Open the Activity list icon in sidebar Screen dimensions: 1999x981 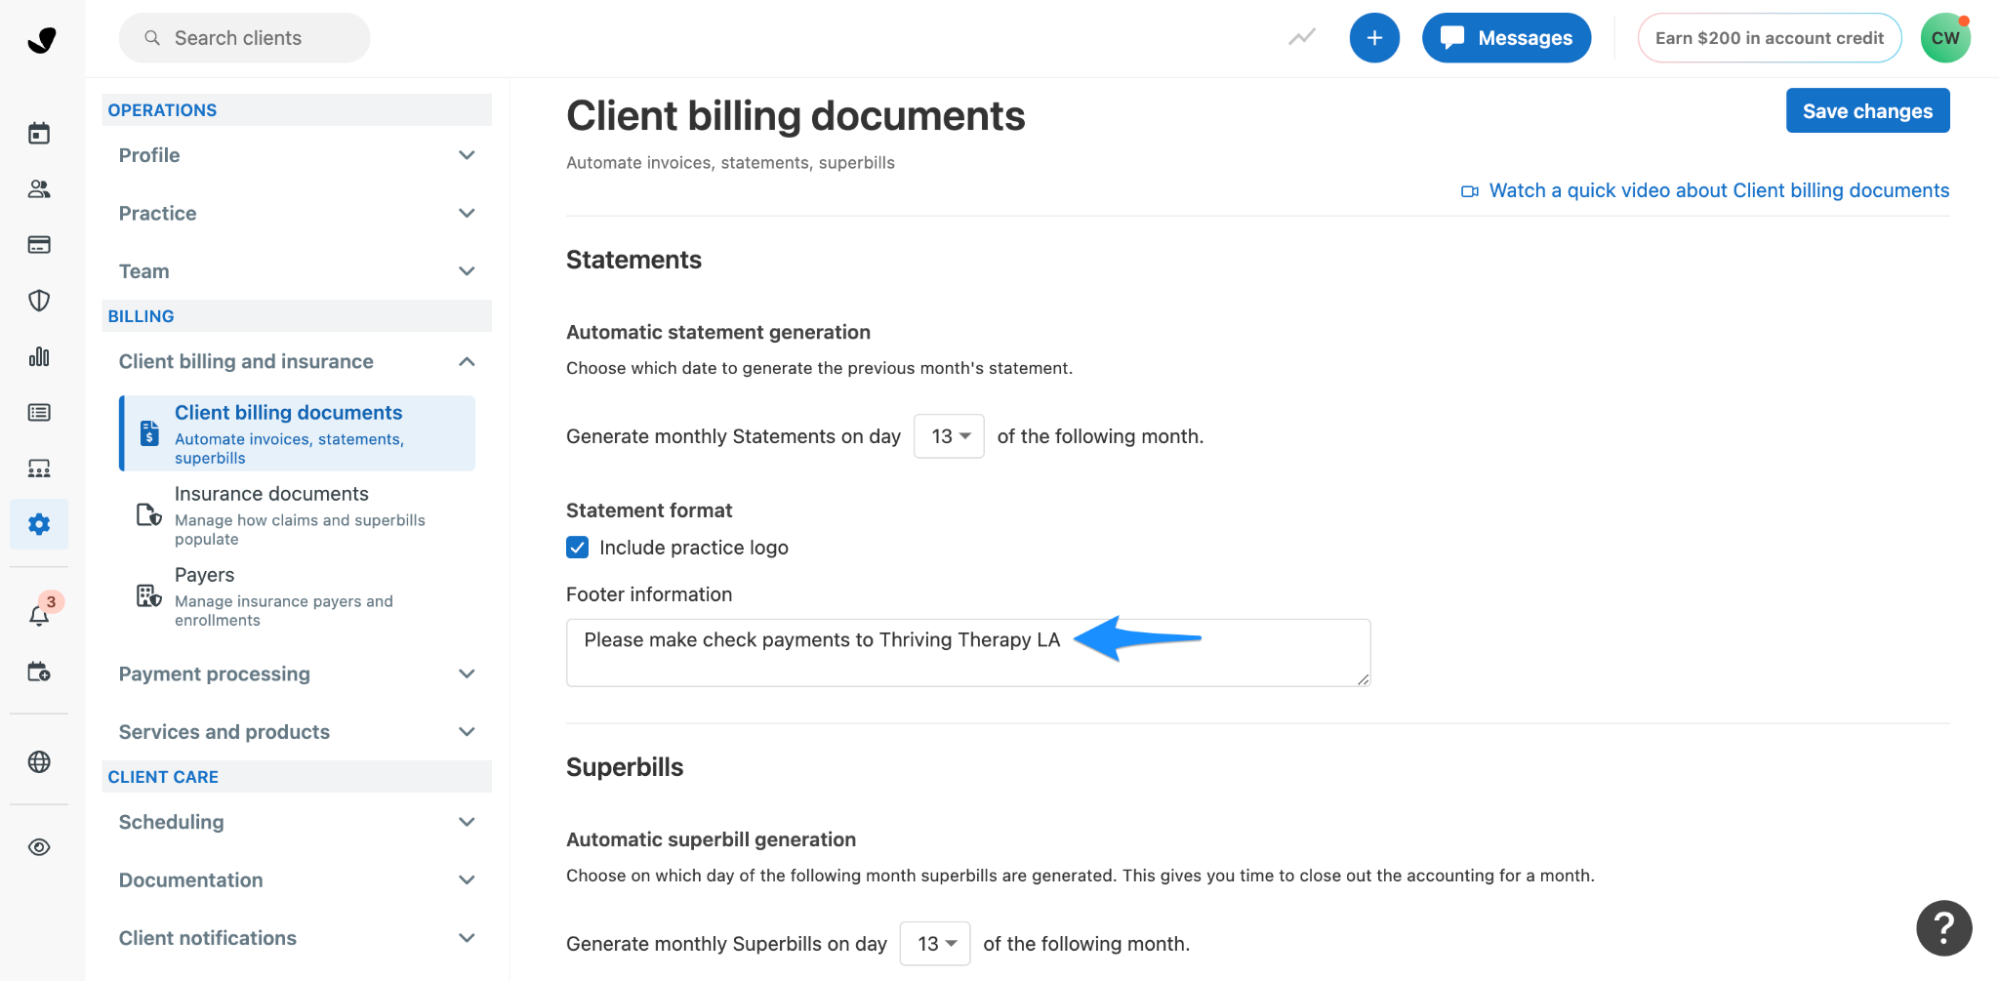39,413
